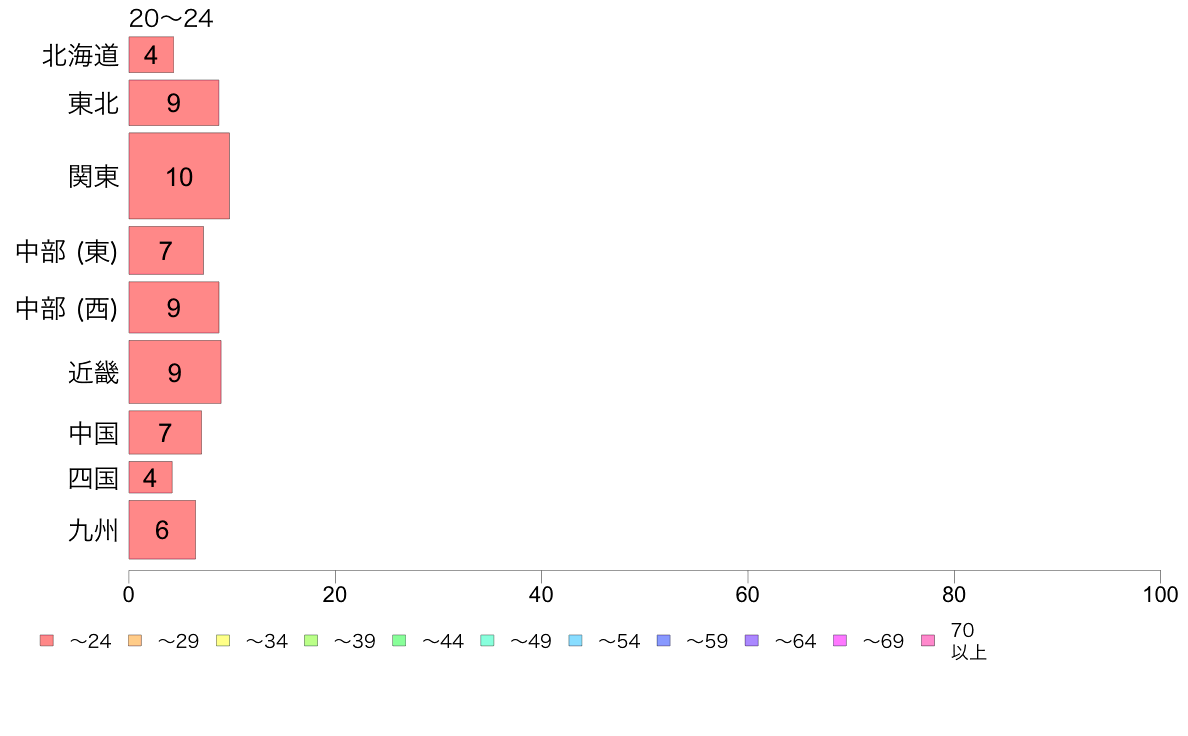This screenshot has height=736, width=1188.
Task: Click the ～39 light green legend swatch
Action: click(311, 640)
